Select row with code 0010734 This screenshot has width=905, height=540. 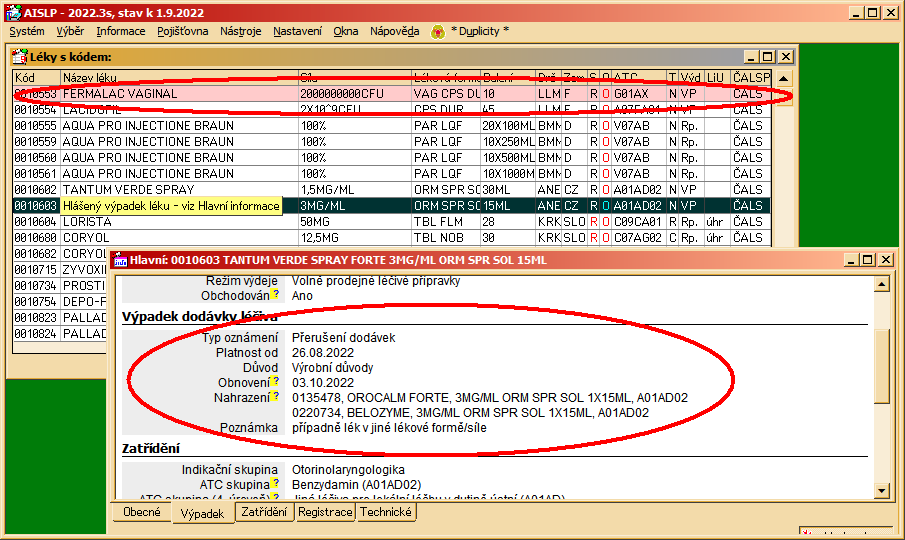pos(59,286)
